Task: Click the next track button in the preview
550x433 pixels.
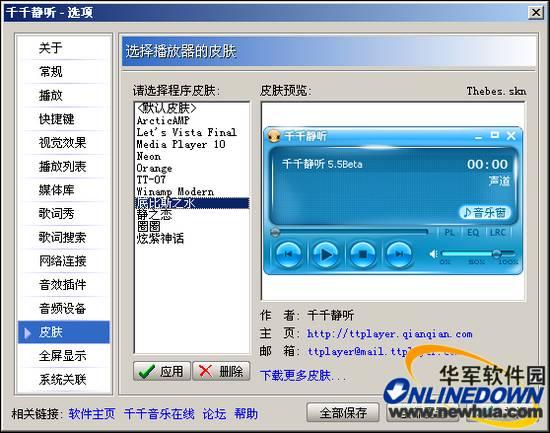Action: click(399, 254)
